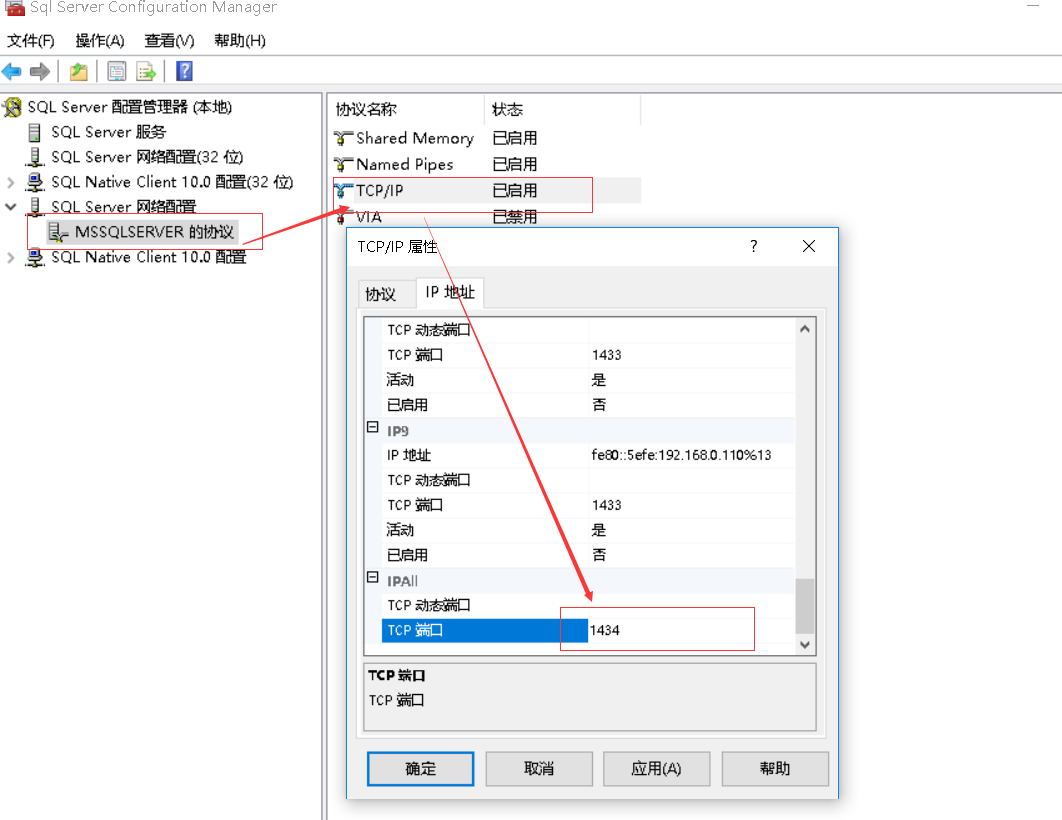
Task: Switch to the 协议 tab
Action: point(380,294)
